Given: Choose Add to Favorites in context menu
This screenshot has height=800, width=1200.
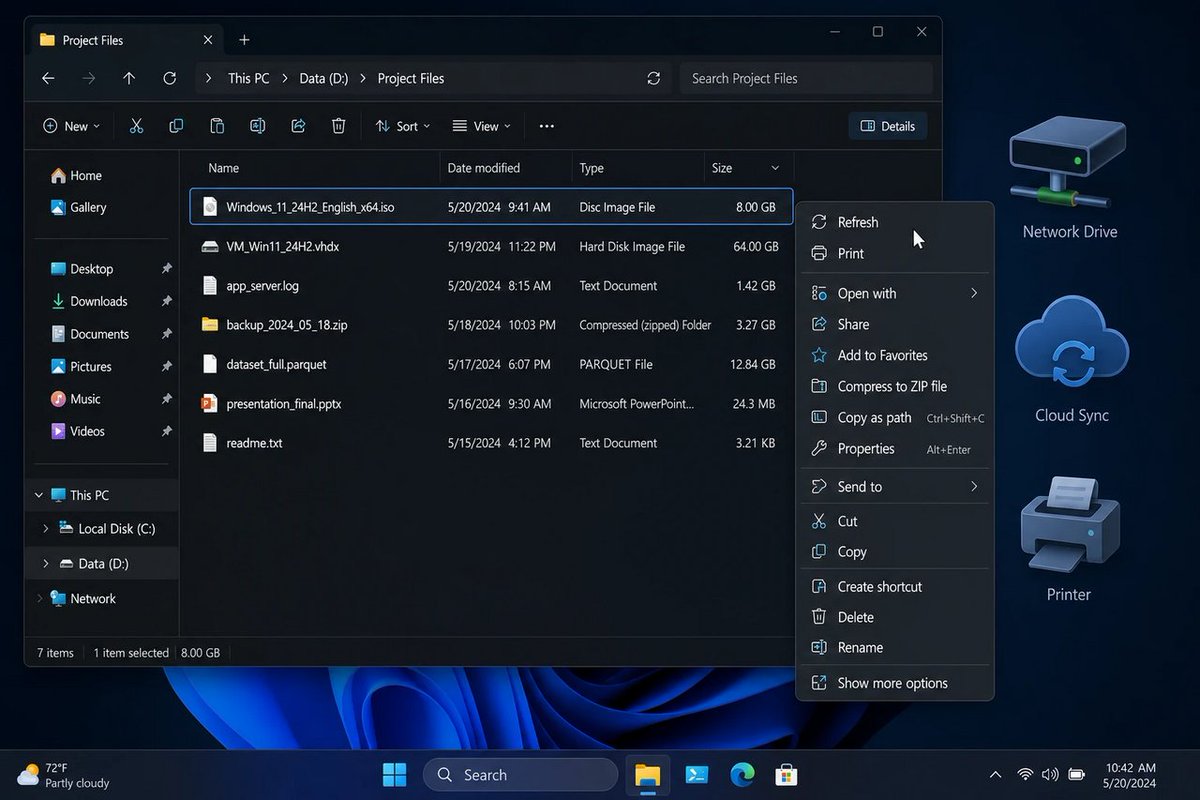Looking at the screenshot, I should 895,355.
